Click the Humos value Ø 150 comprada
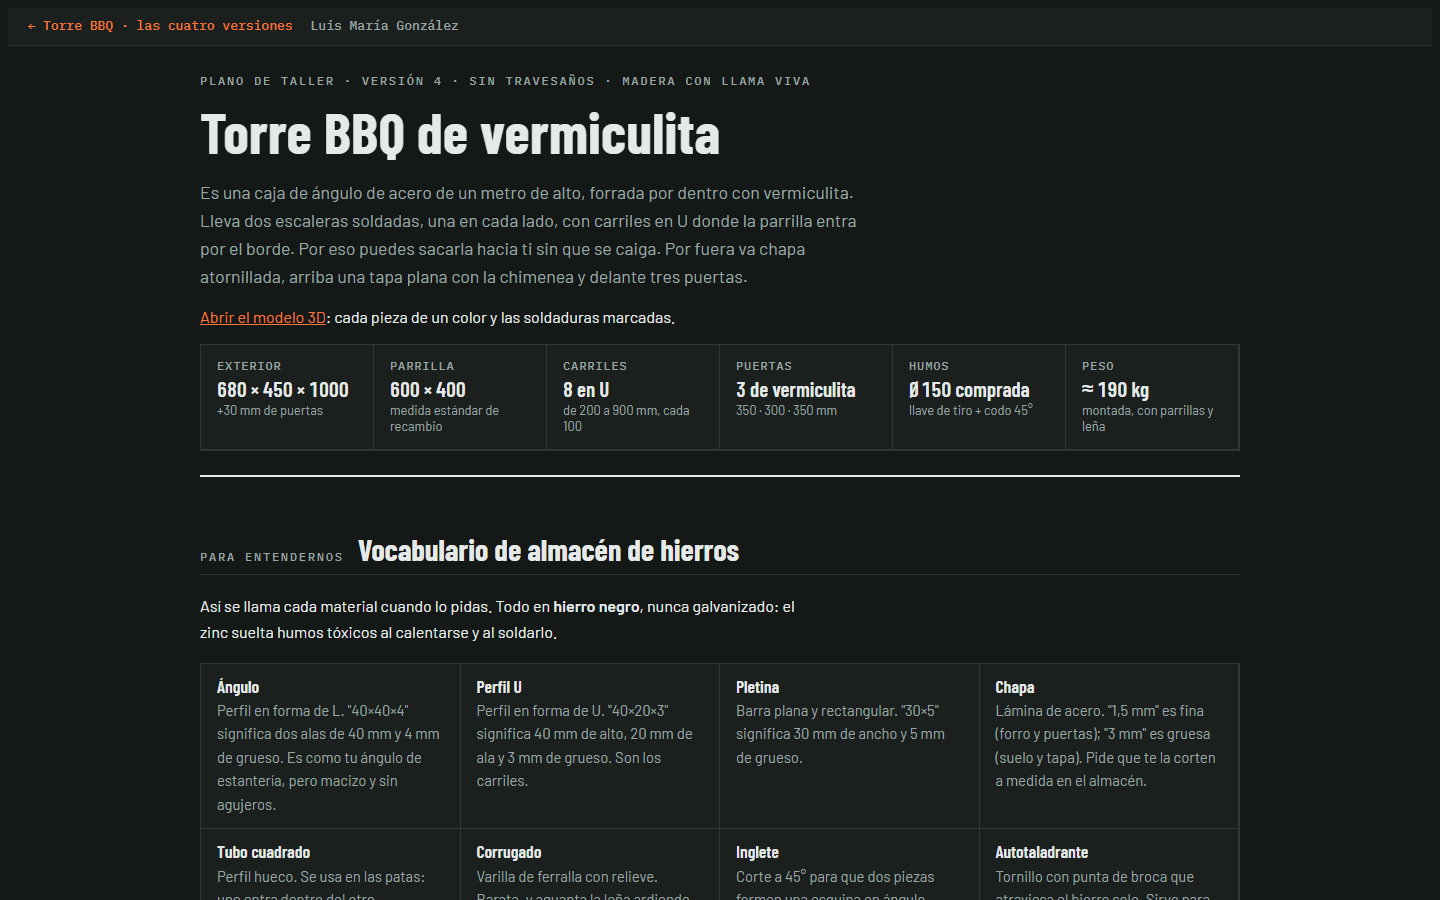 tap(969, 390)
